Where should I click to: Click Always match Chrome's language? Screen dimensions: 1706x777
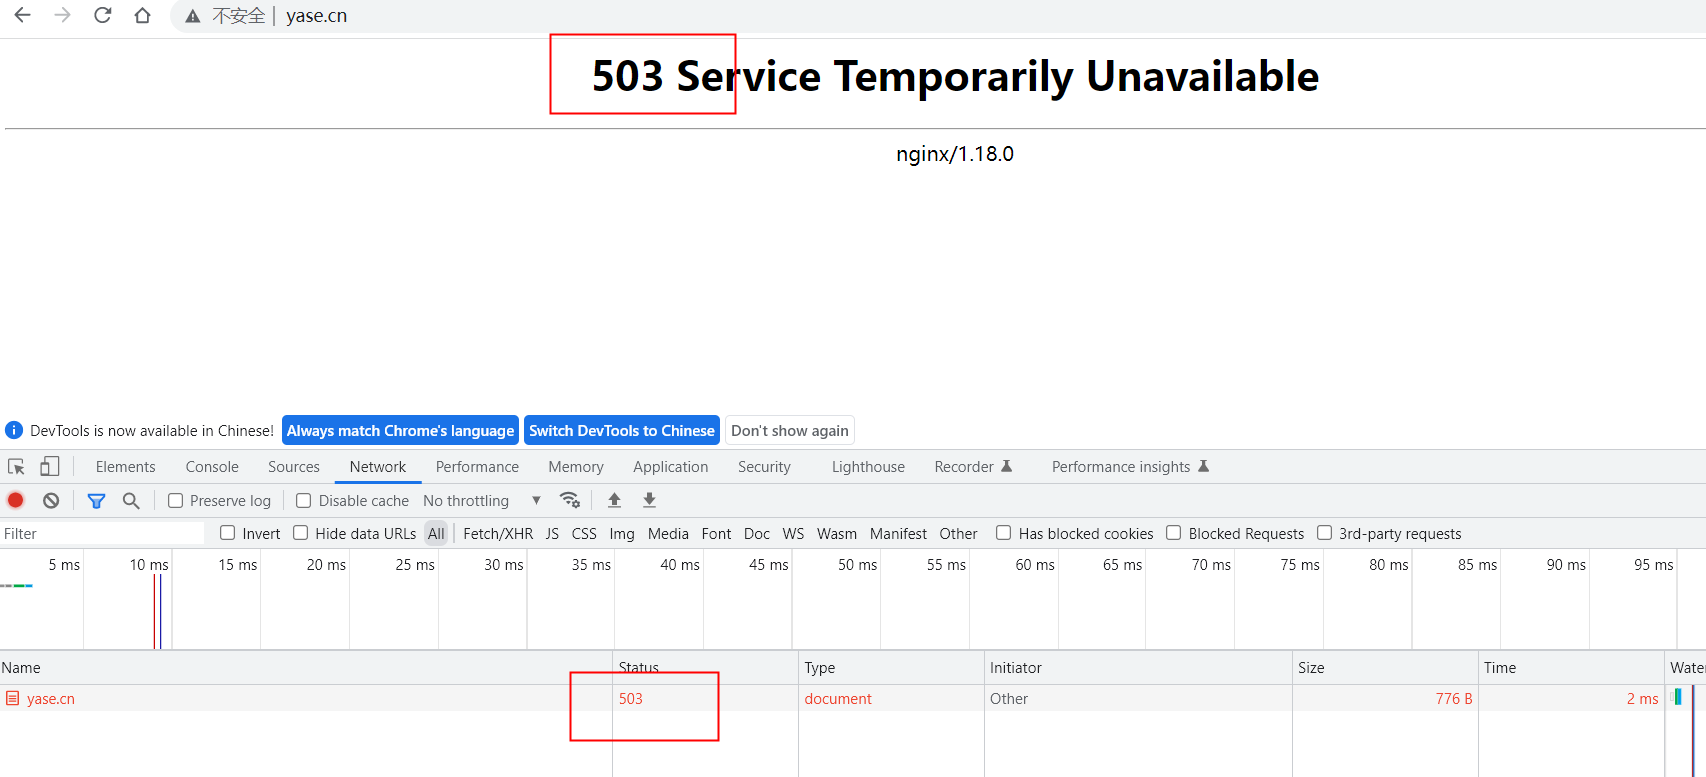[x=400, y=431]
